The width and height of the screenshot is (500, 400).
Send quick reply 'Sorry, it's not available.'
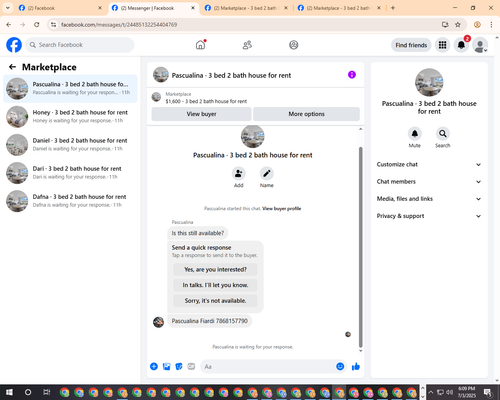pos(215,301)
